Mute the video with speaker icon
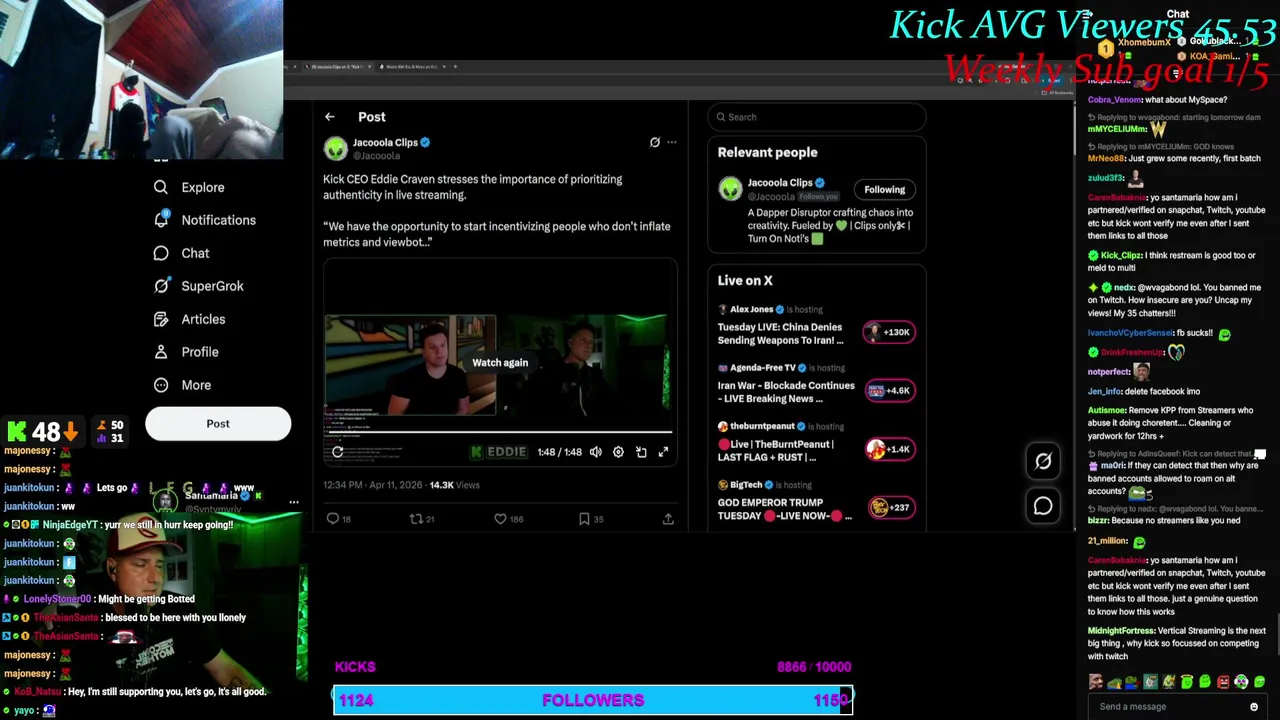Viewport: 1280px width, 720px height. [596, 452]
